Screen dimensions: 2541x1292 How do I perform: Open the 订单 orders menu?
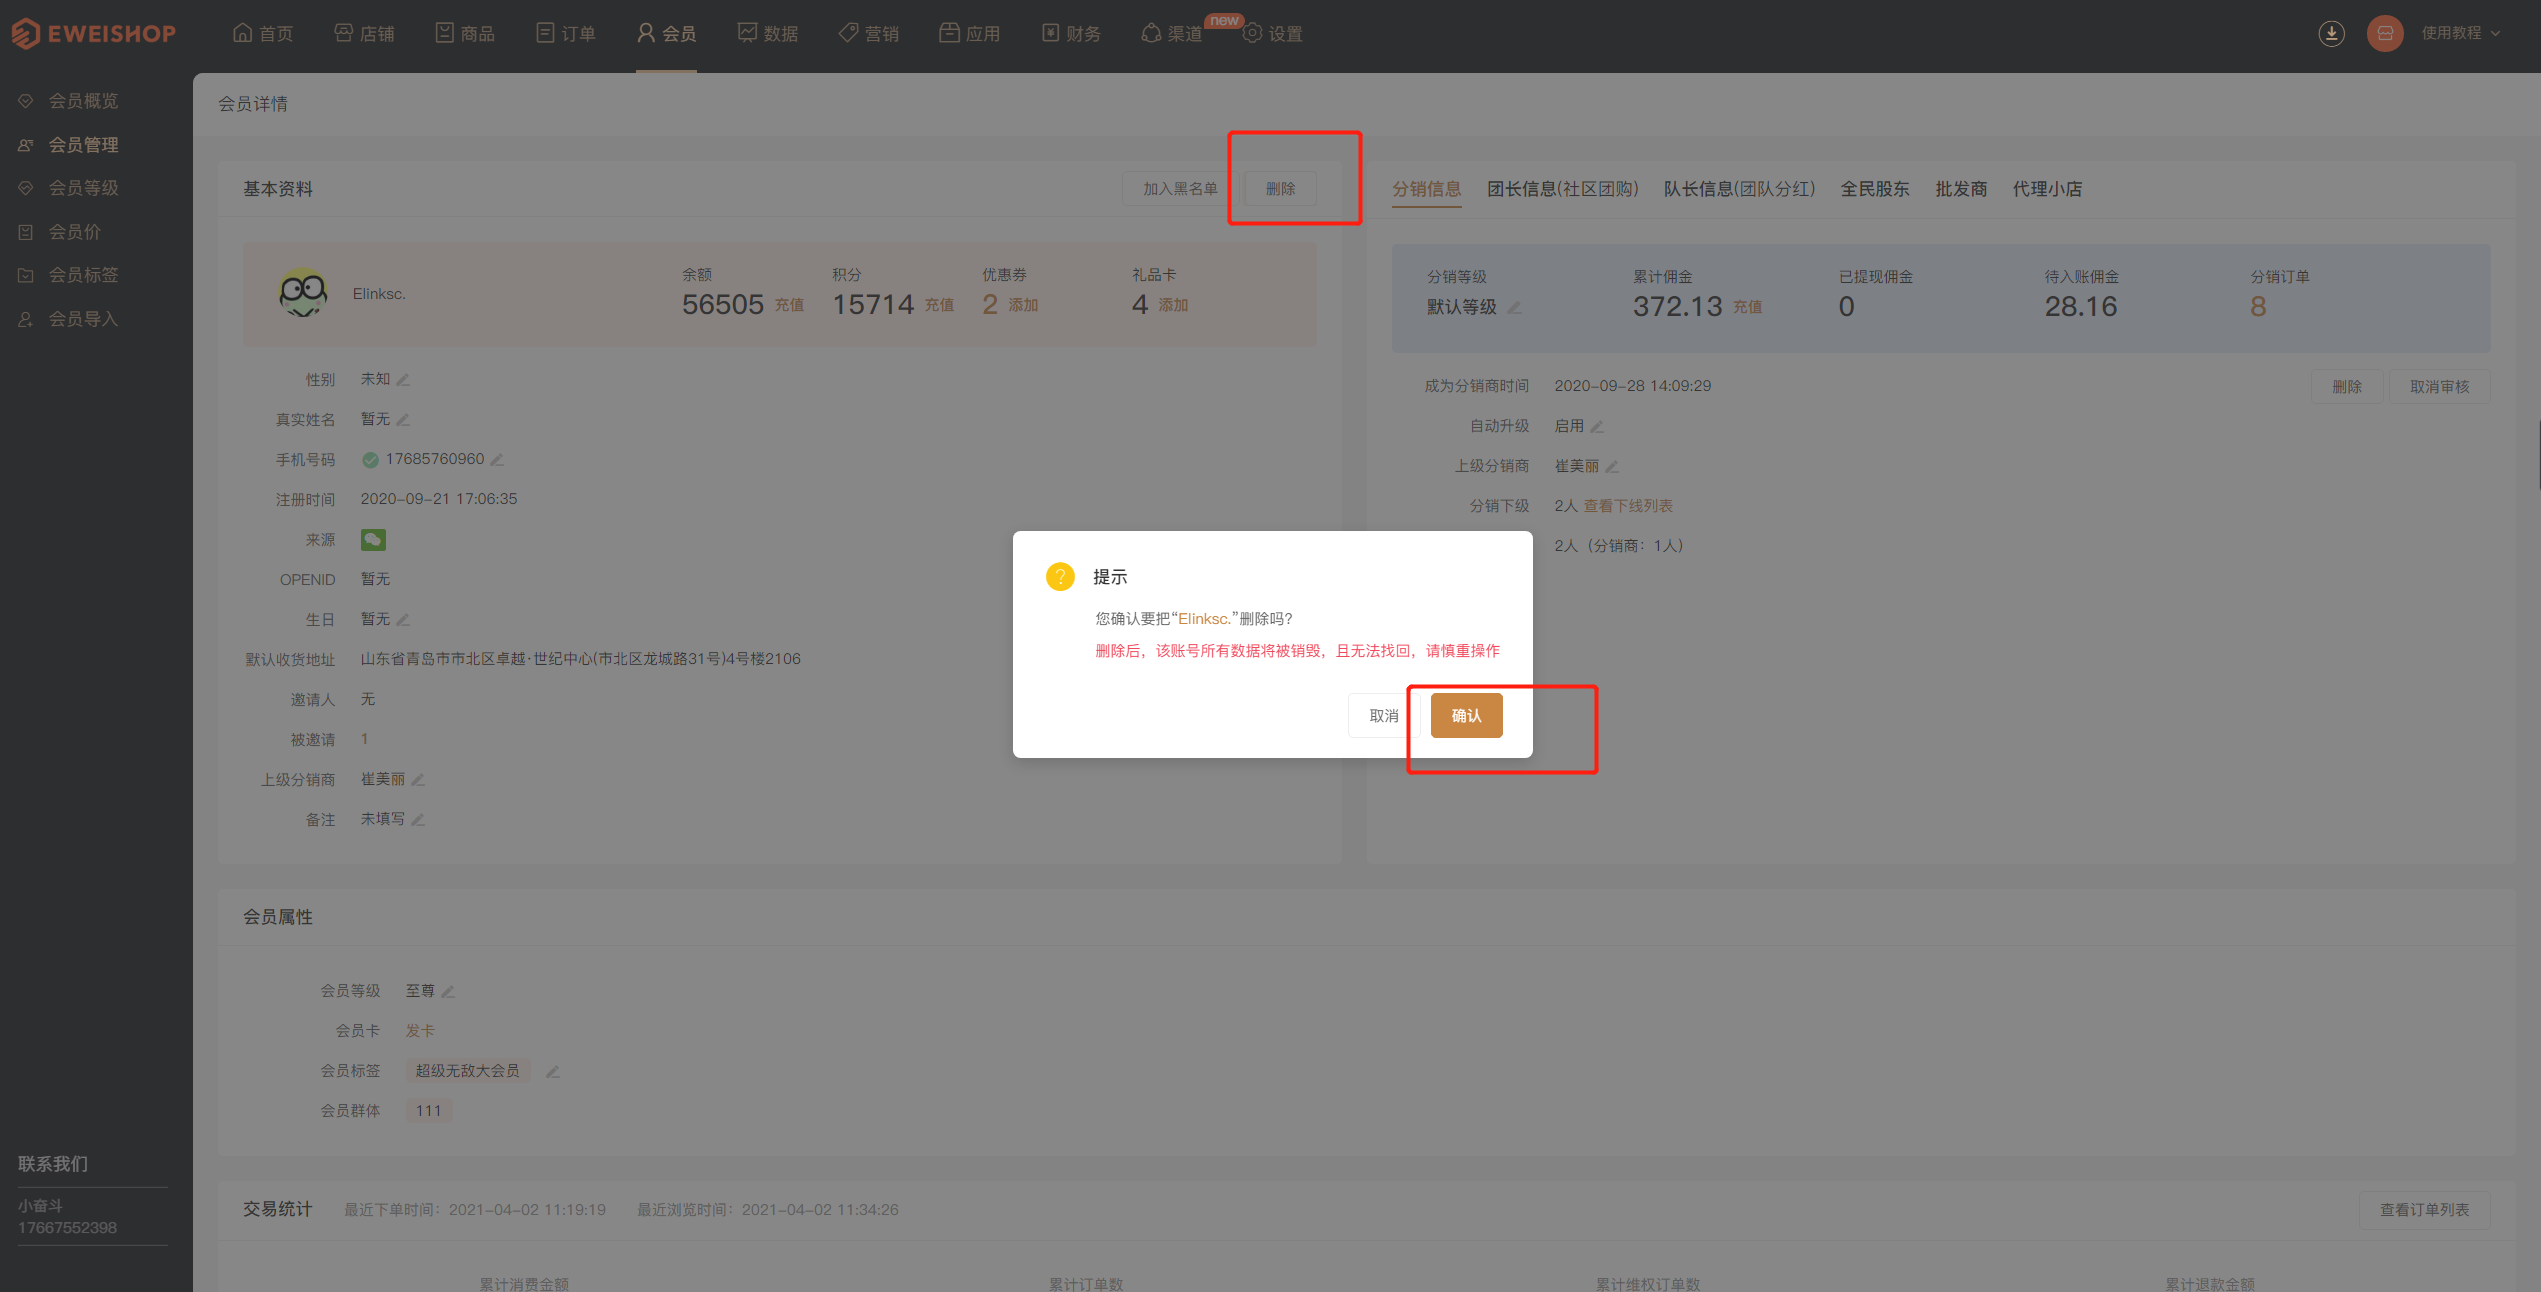[x=566, y=33]
